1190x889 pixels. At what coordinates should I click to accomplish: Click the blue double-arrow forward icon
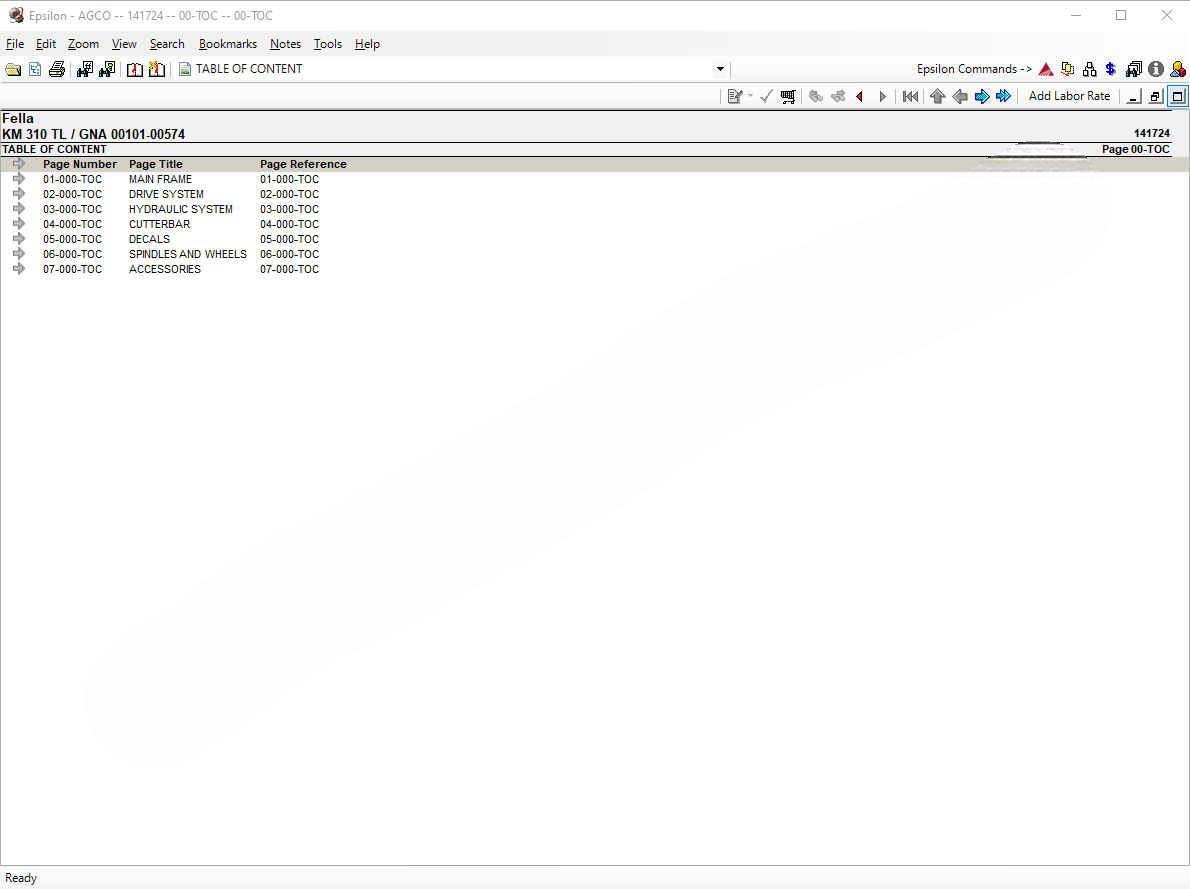click(x=1003, y=96)
